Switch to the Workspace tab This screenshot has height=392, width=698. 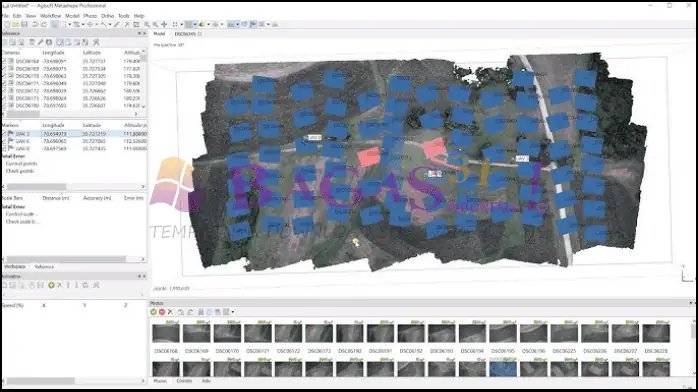(15, 267)
